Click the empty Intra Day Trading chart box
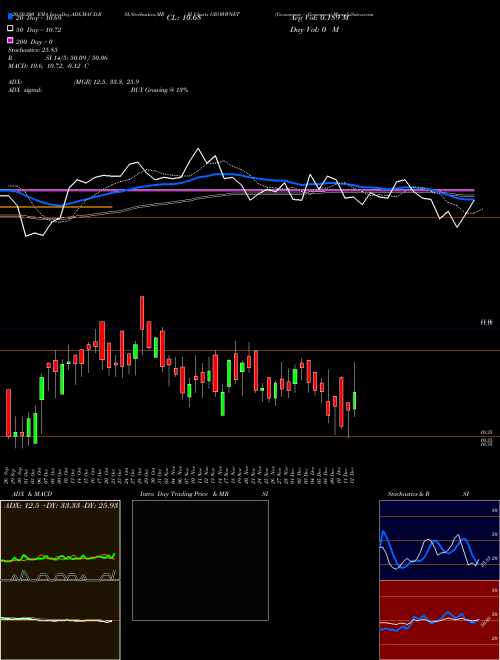500x660 pixels. [200, 560]
